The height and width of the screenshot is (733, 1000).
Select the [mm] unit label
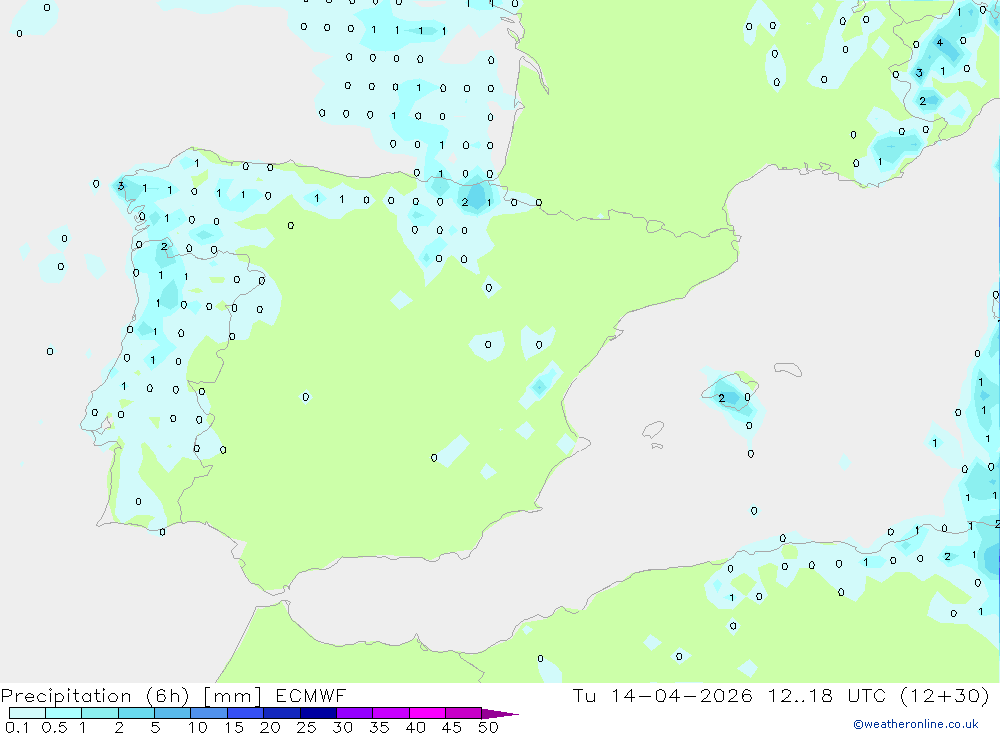(233, 696)
